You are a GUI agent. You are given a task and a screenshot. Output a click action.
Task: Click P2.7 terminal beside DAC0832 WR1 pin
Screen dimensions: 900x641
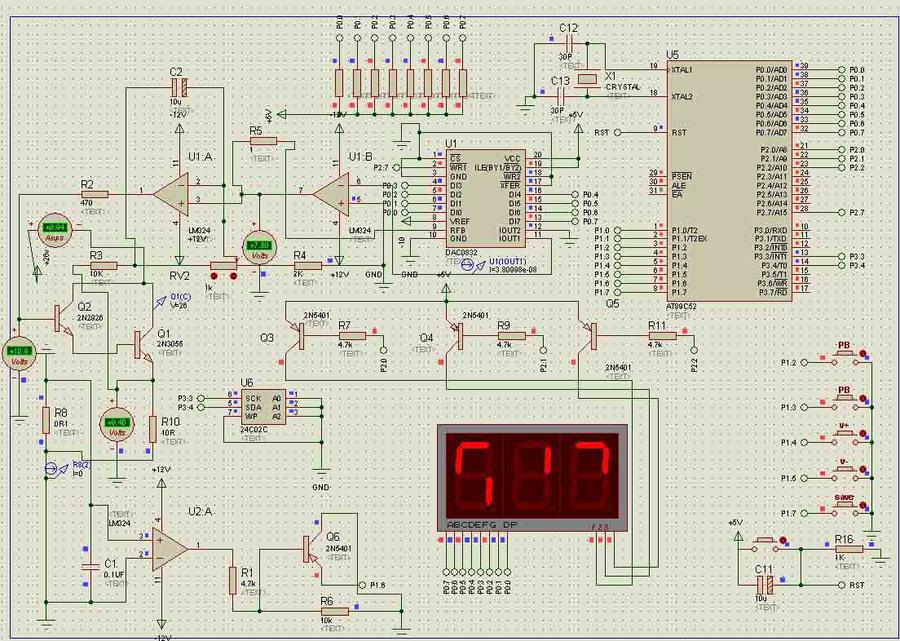click(397, 168)
